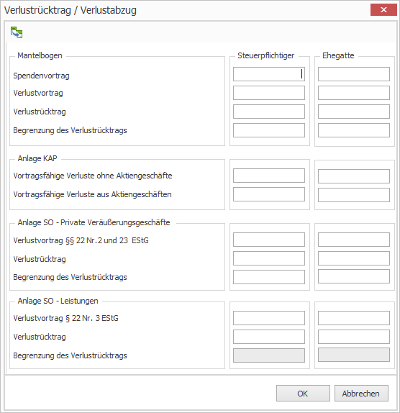Select Verlustvortrag §§ 22 Nr. 2 und 23 Steuerpflichtiger field
The height and width of the screenshot is (413, 400).
(x=269, y=240)
